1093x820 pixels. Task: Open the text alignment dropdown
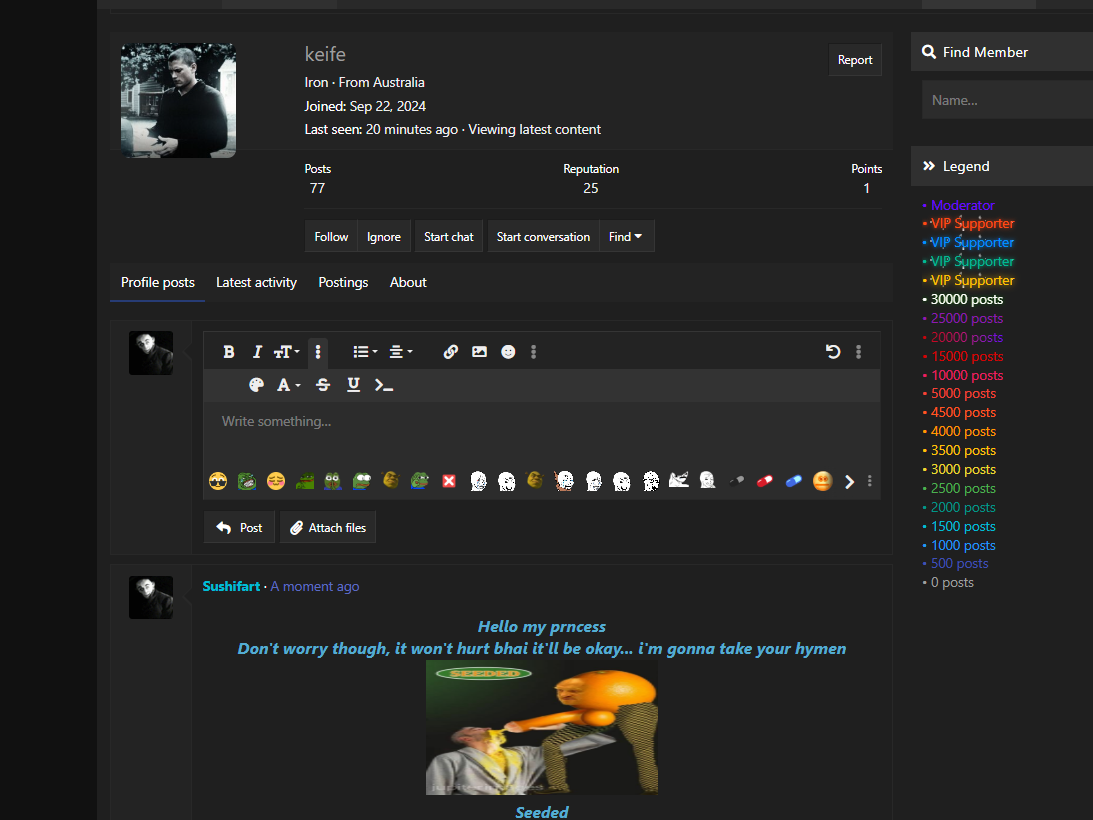click(x=401, y=352)
